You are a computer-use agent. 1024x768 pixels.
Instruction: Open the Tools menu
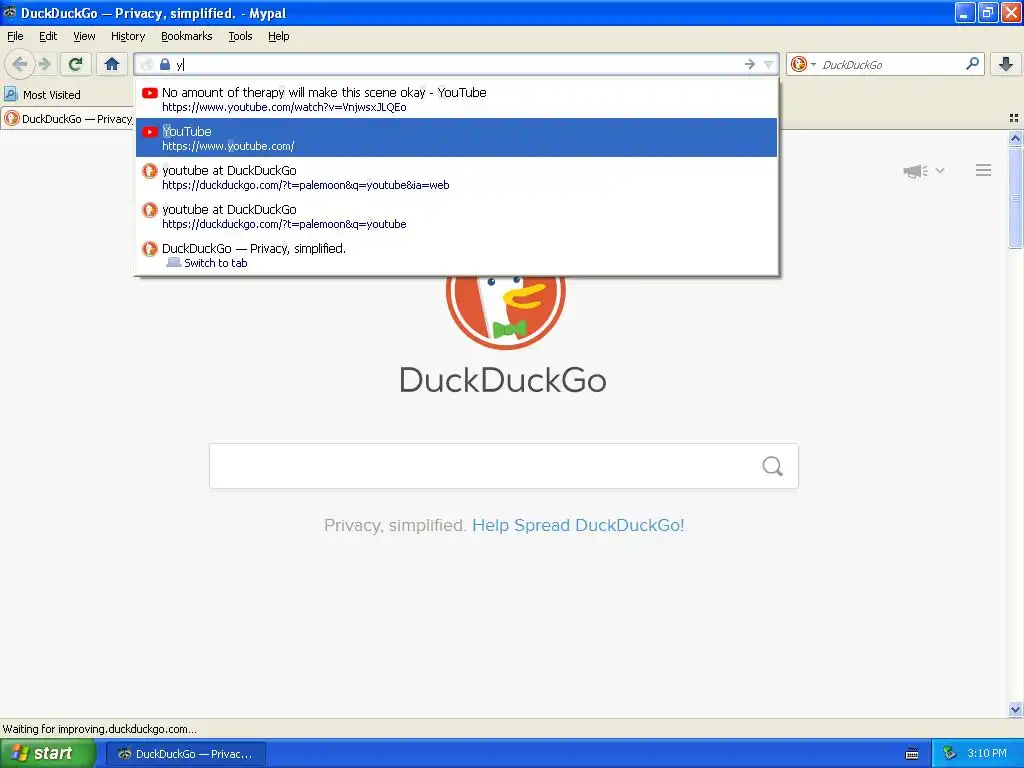point(240,36)
